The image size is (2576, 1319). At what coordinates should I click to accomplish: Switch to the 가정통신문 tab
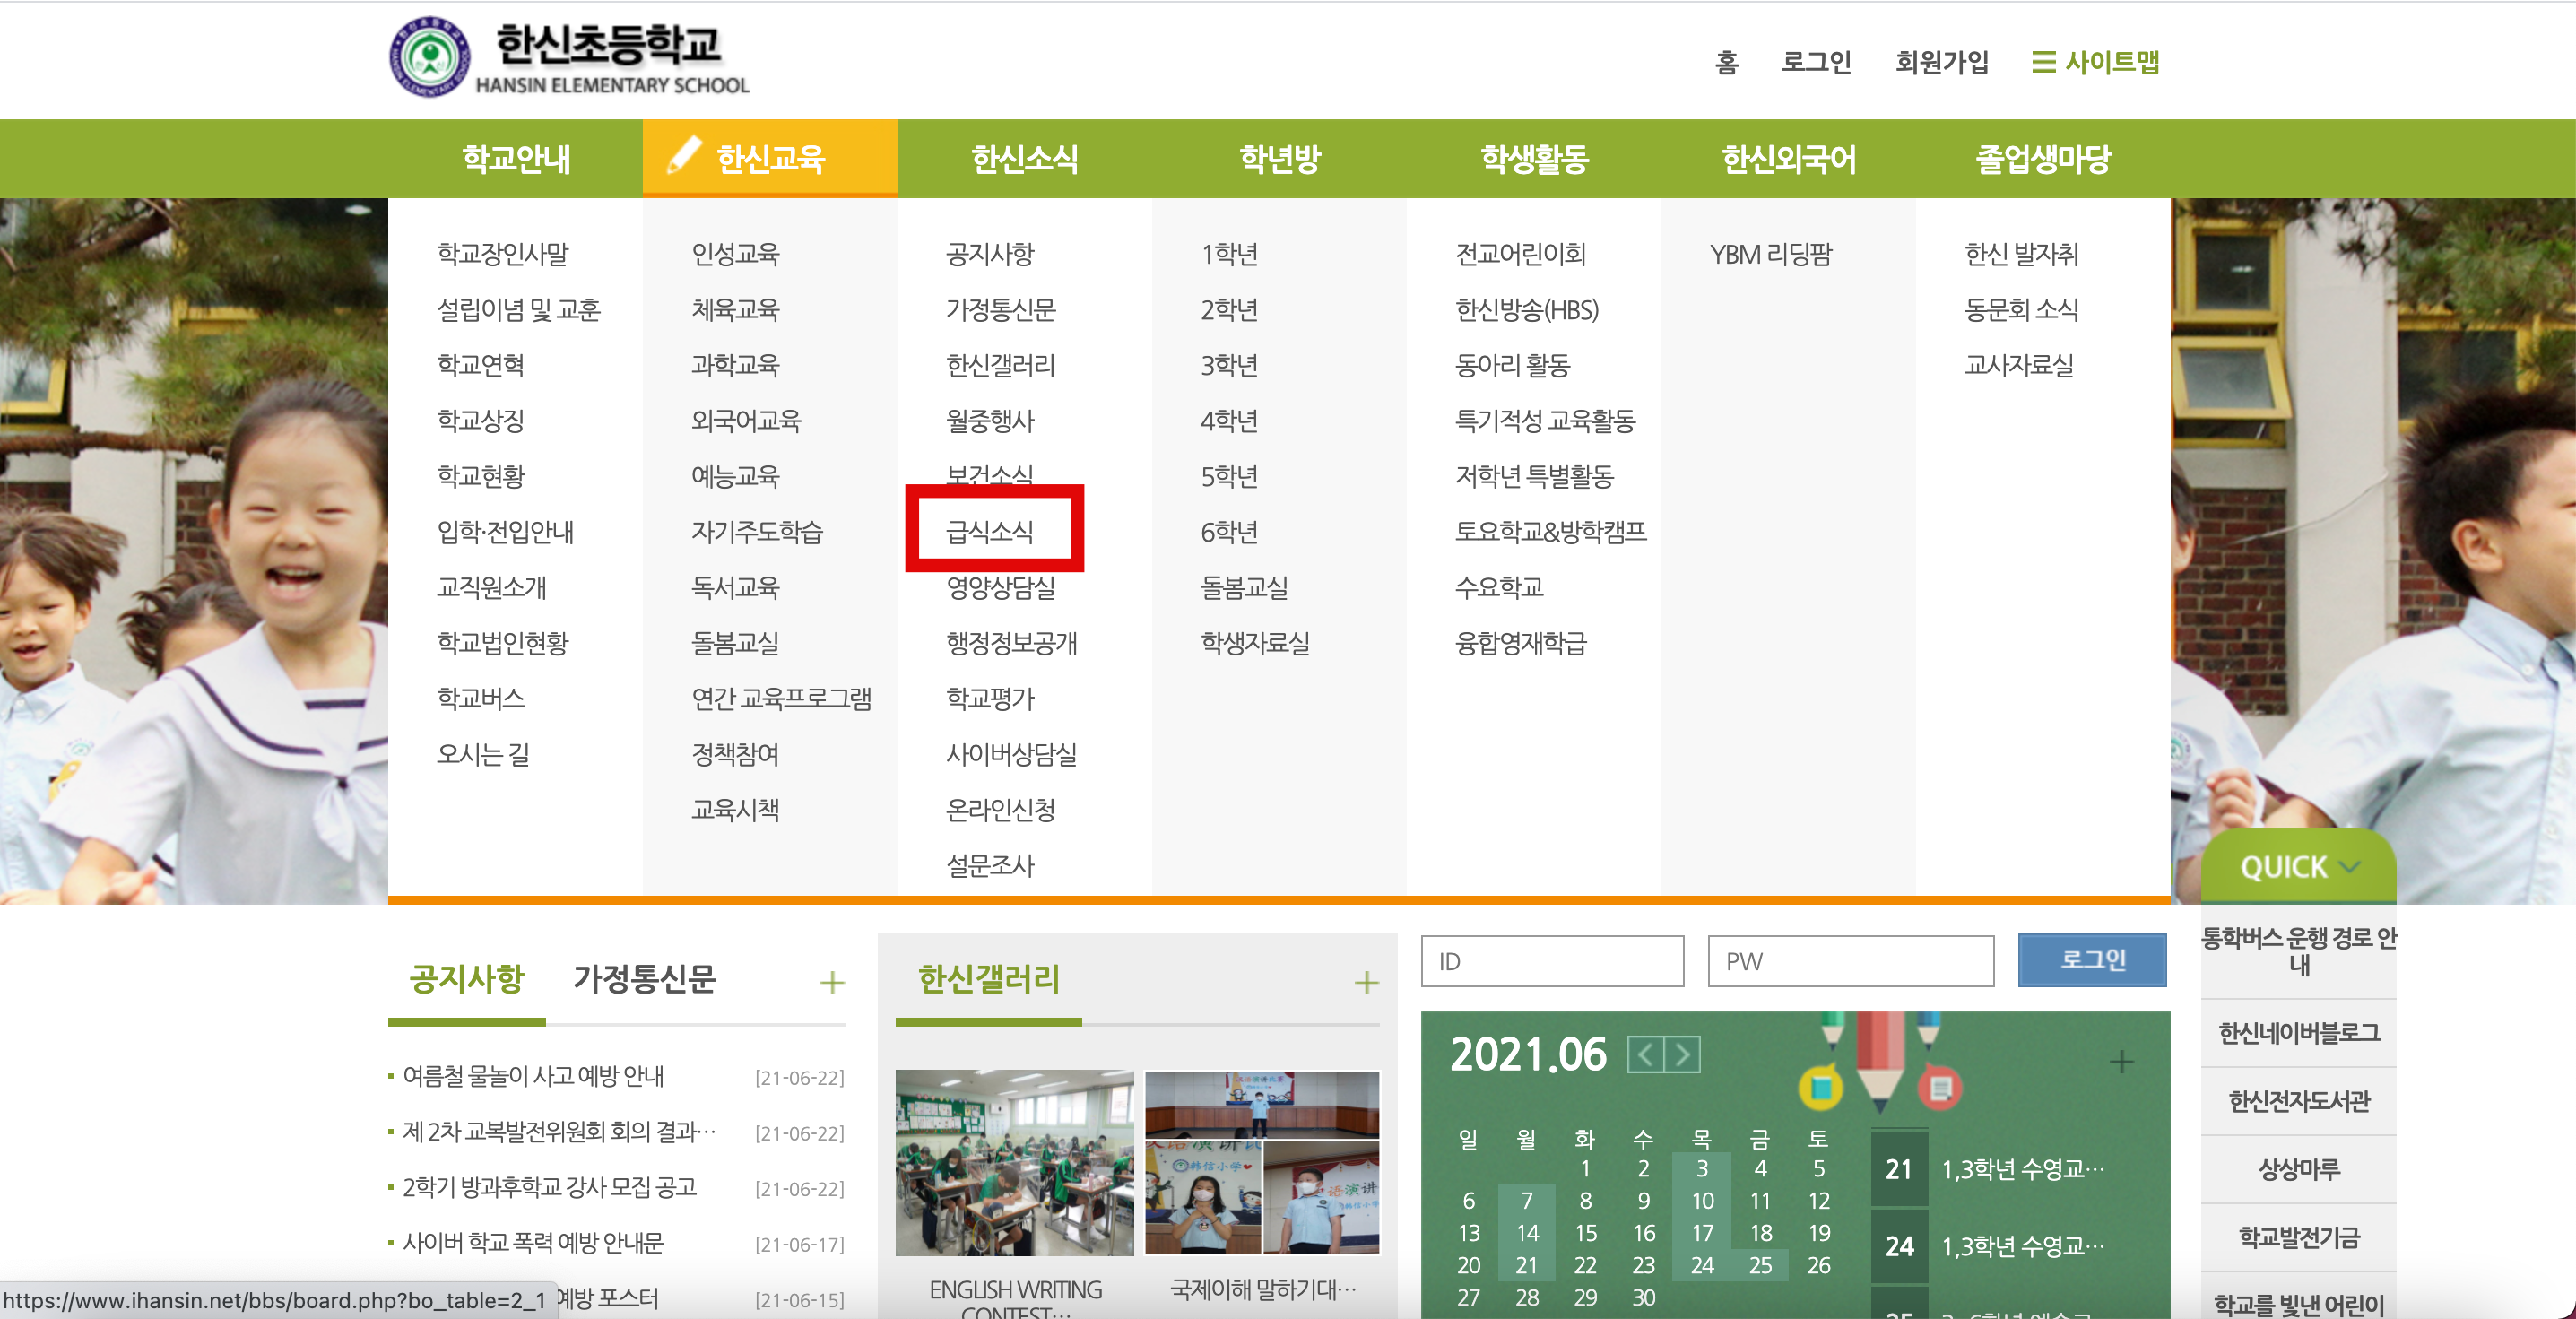coord(644,978)
